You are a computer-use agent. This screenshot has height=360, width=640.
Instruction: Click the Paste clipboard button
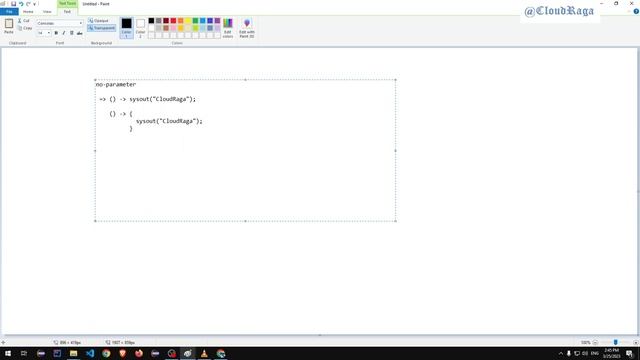point(9,27)
